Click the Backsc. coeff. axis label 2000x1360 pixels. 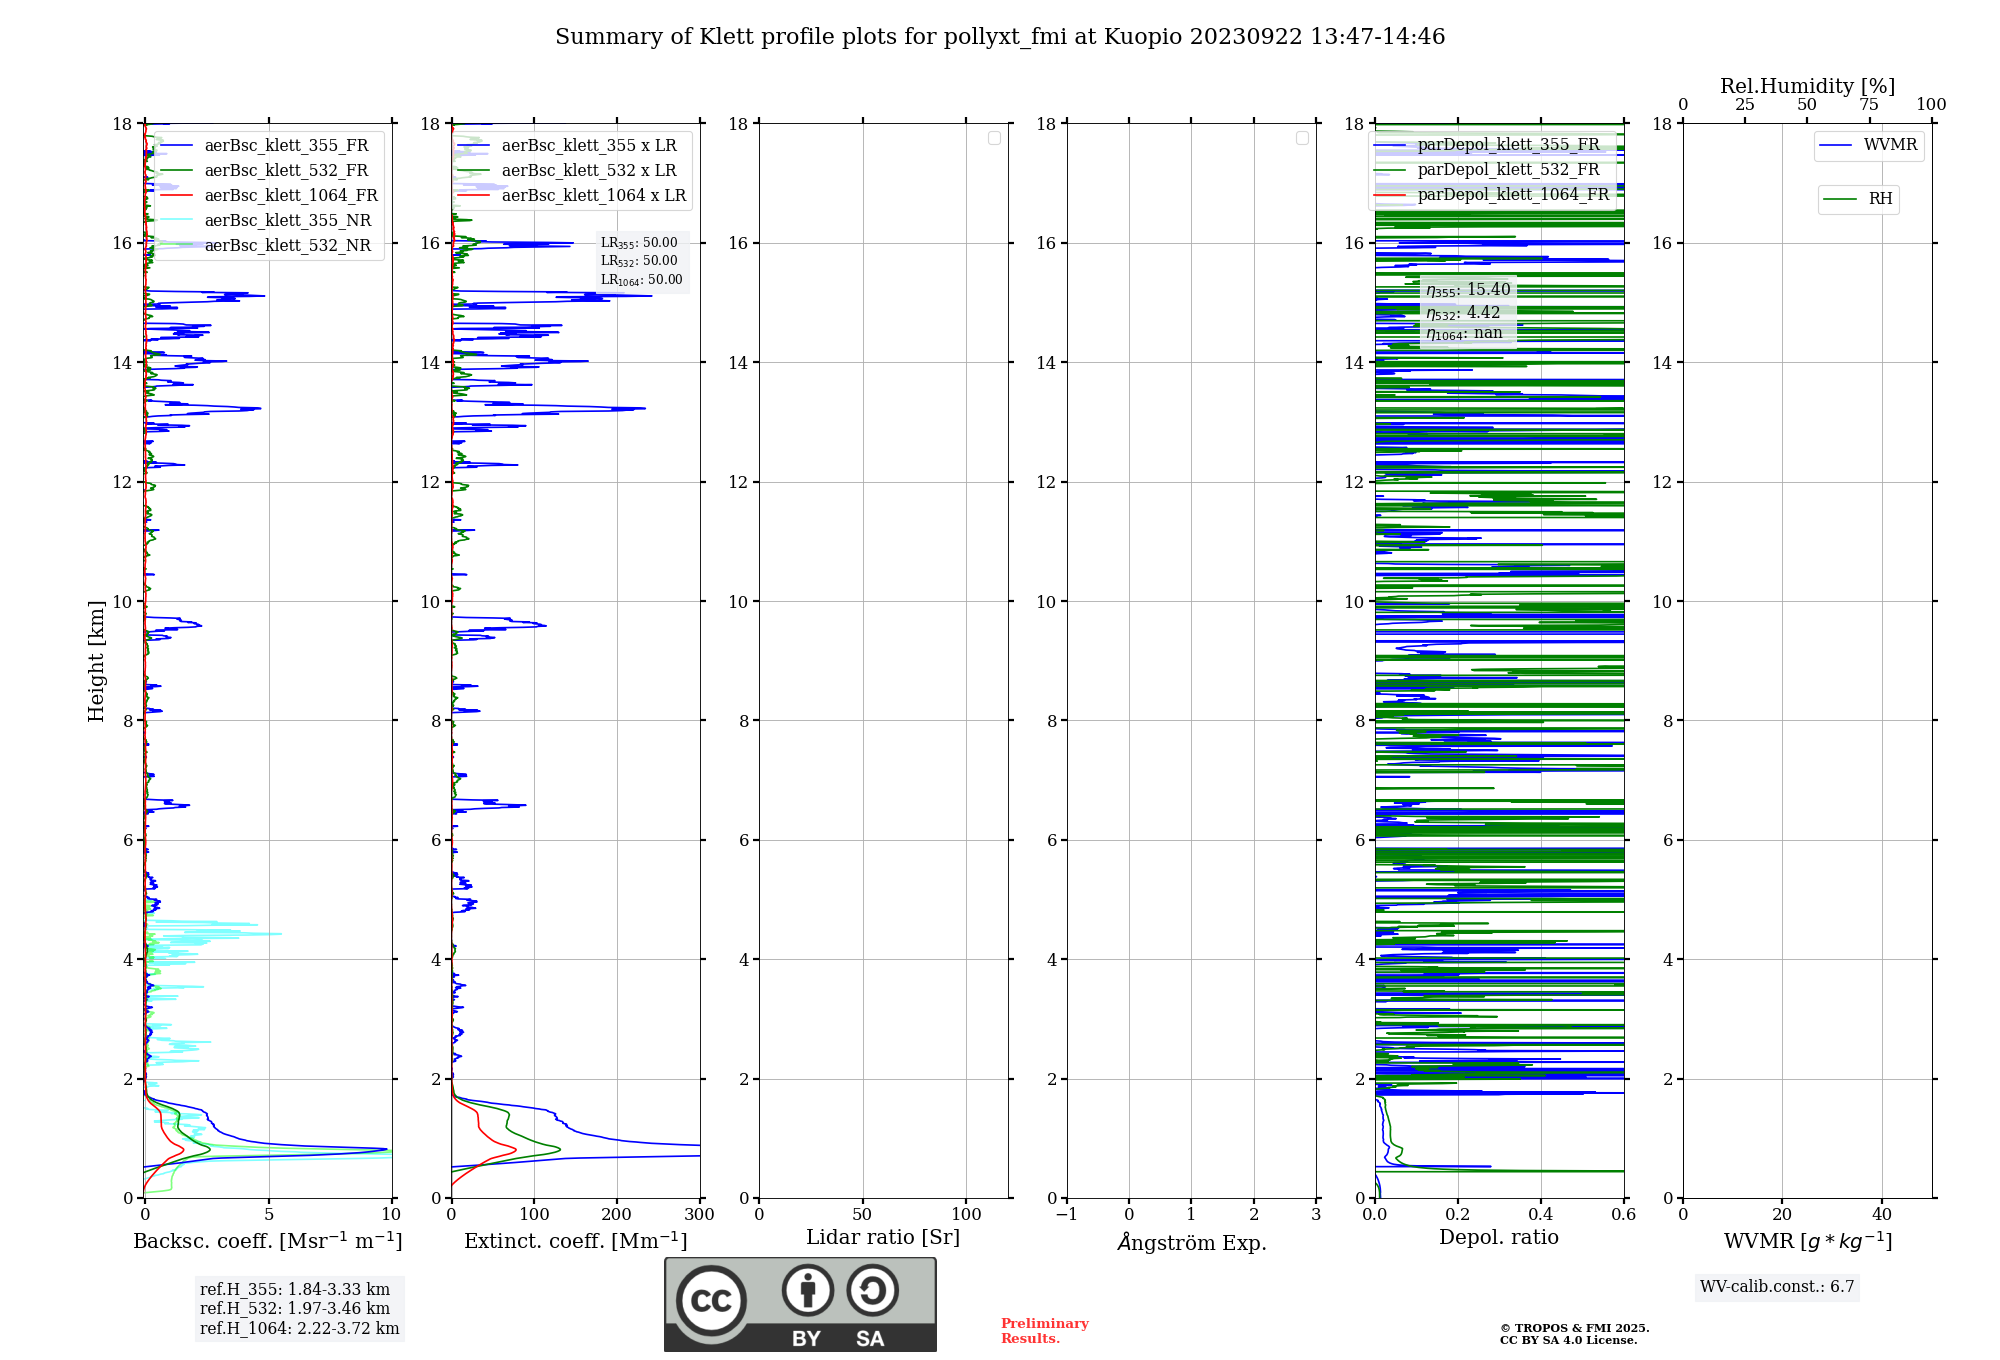(268, 1241)
